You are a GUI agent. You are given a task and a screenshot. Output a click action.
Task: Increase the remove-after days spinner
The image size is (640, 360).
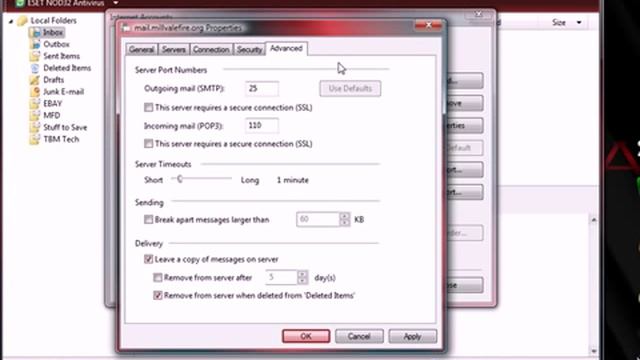302,274
